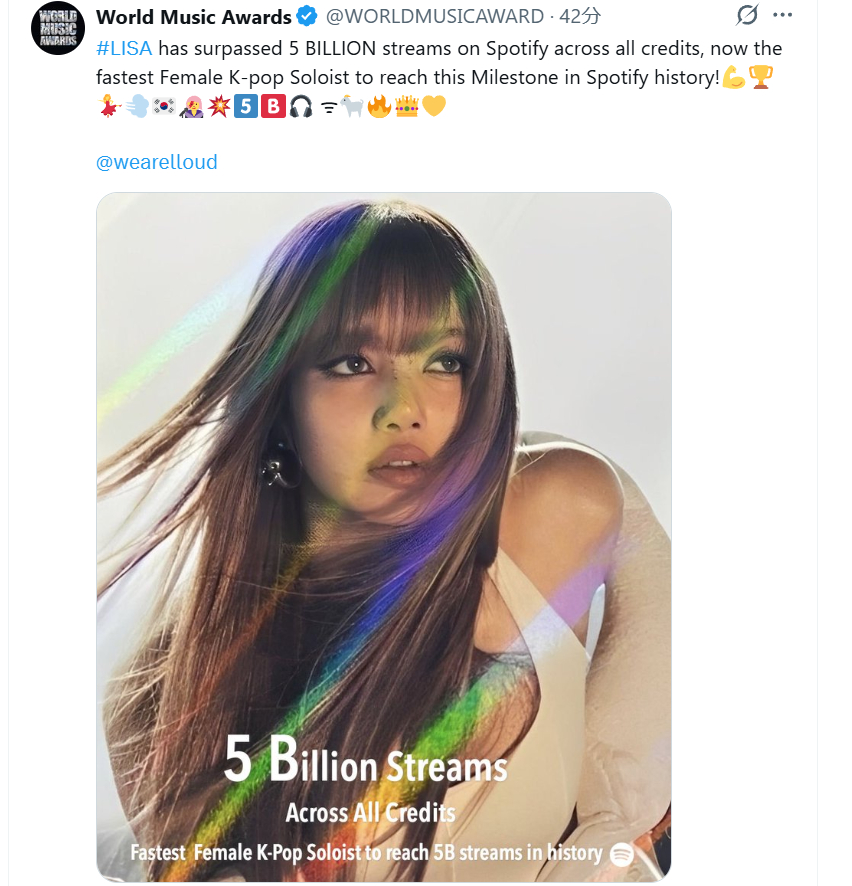Click the yellow heart emoji
This screenshot has width=852, height=886.
click(433, 106)
